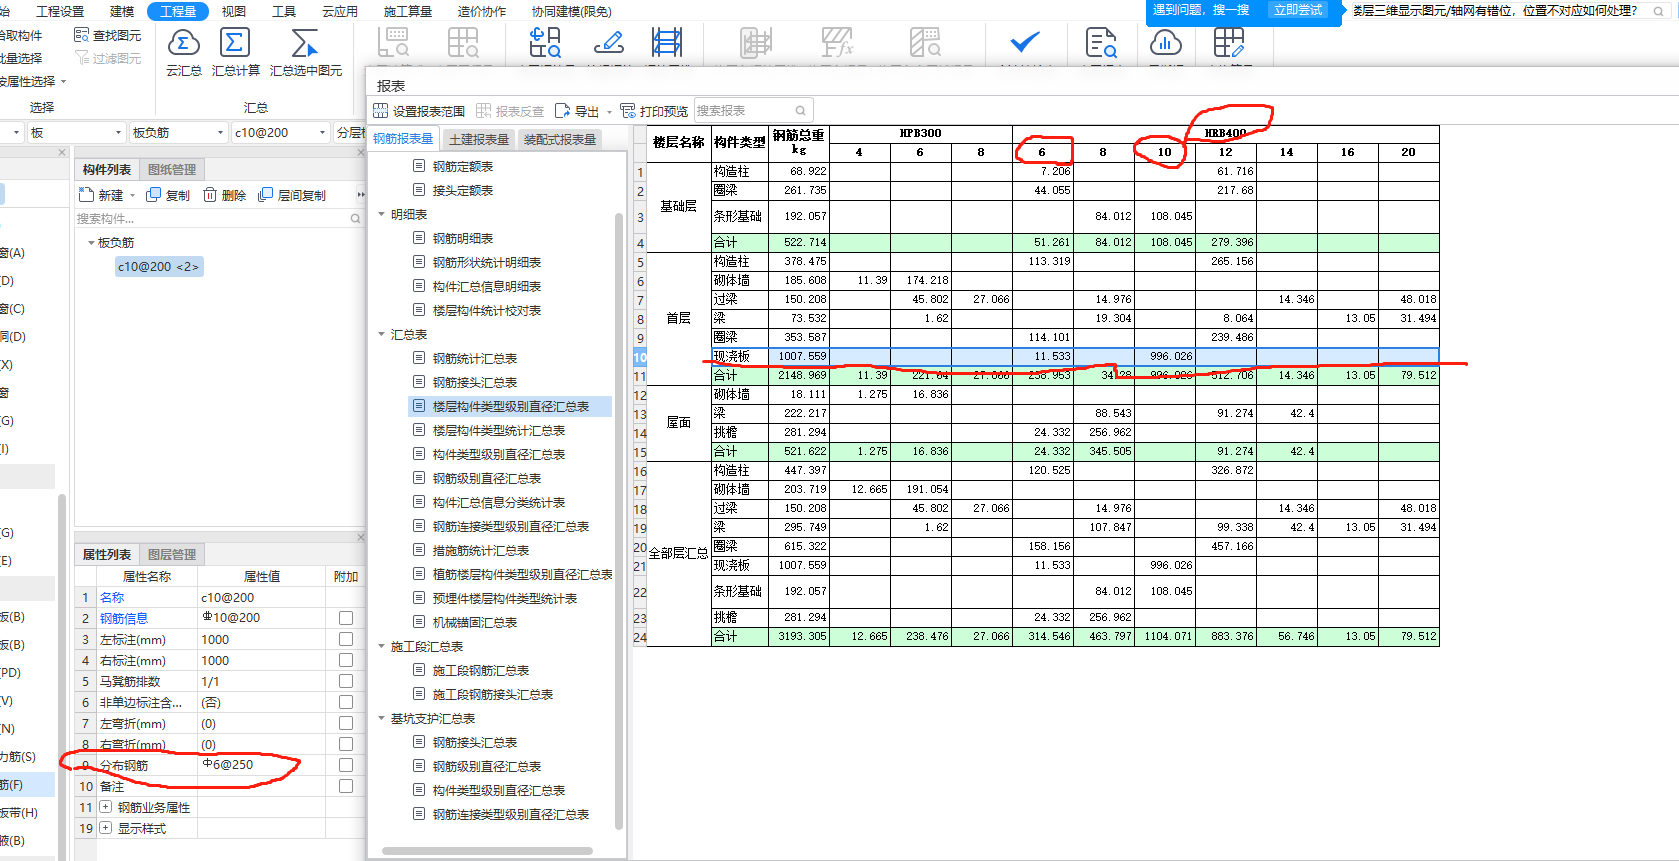
Task: Open 钢筋明细表 report
Action: 463,239
